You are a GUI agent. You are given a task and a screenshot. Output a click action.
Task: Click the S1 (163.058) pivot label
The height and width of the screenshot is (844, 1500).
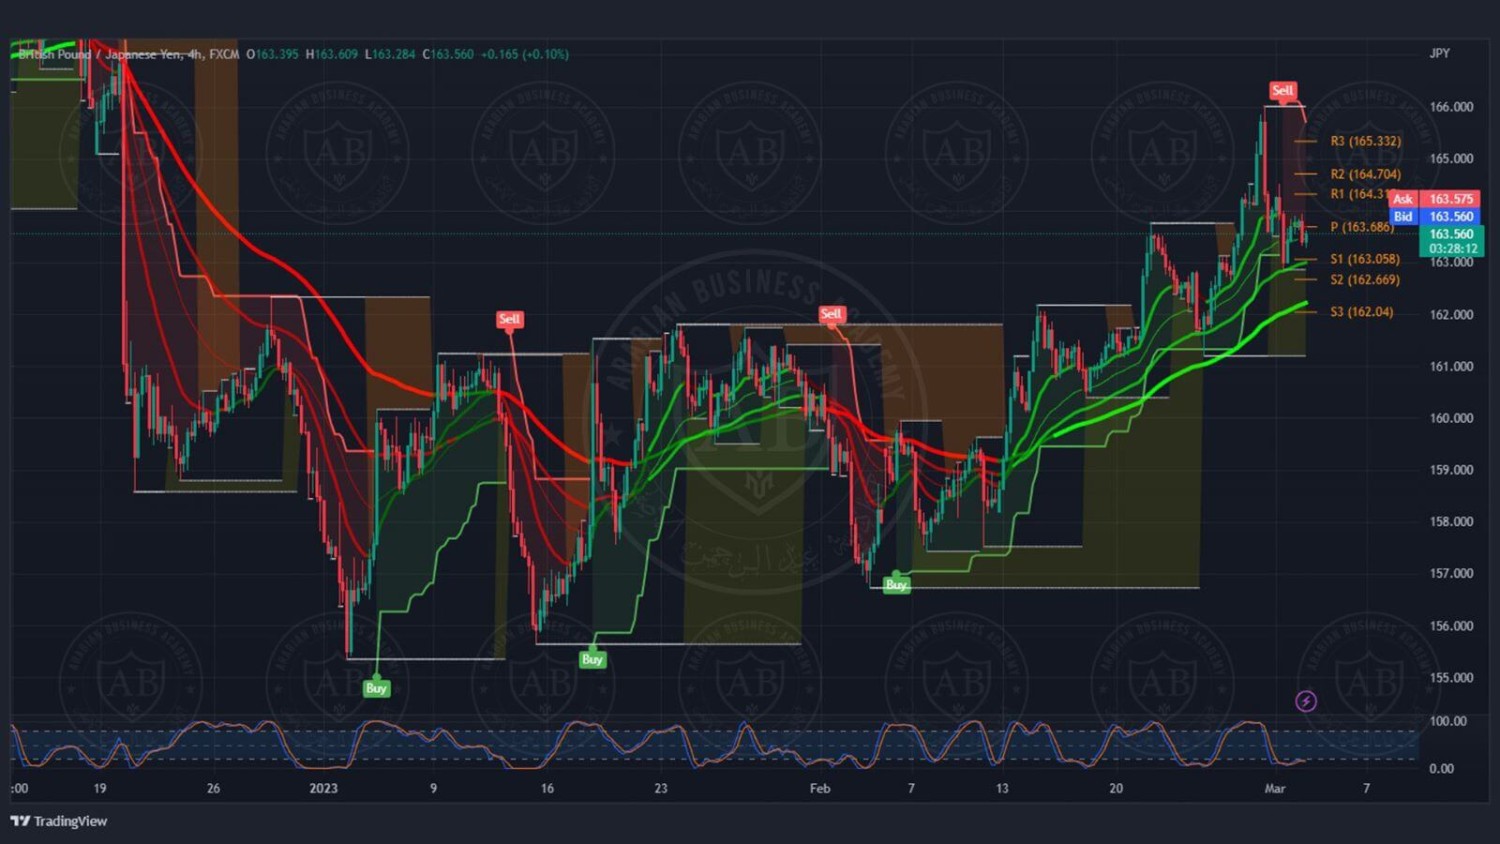click(x=1365, y=259)
